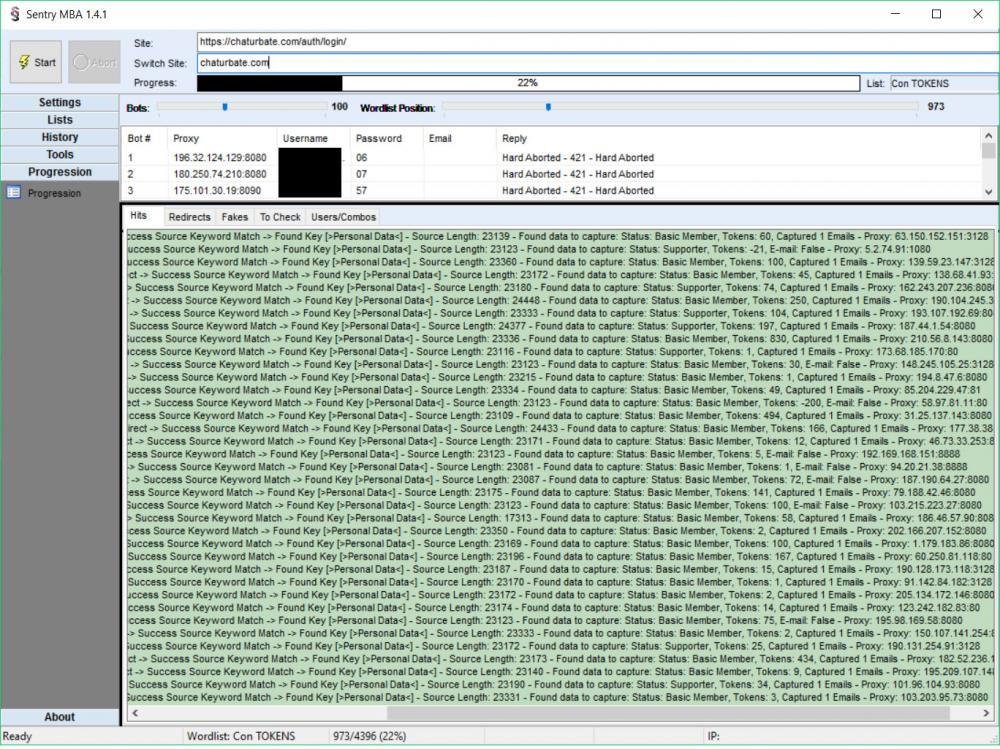This screenshot has width=1000, height=749.
Task: Select the hit line with proxy 63.150.152.151:3128
Action: (560, 237)
